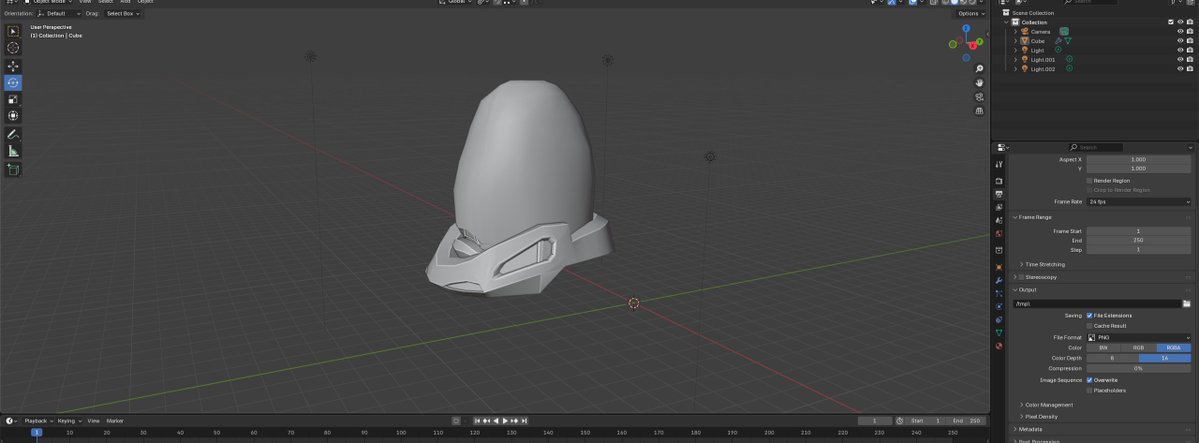Viewport: 1199px width, 443px height.
Task: Select RGBA color mode button
Action: (x=1174, y=348)
